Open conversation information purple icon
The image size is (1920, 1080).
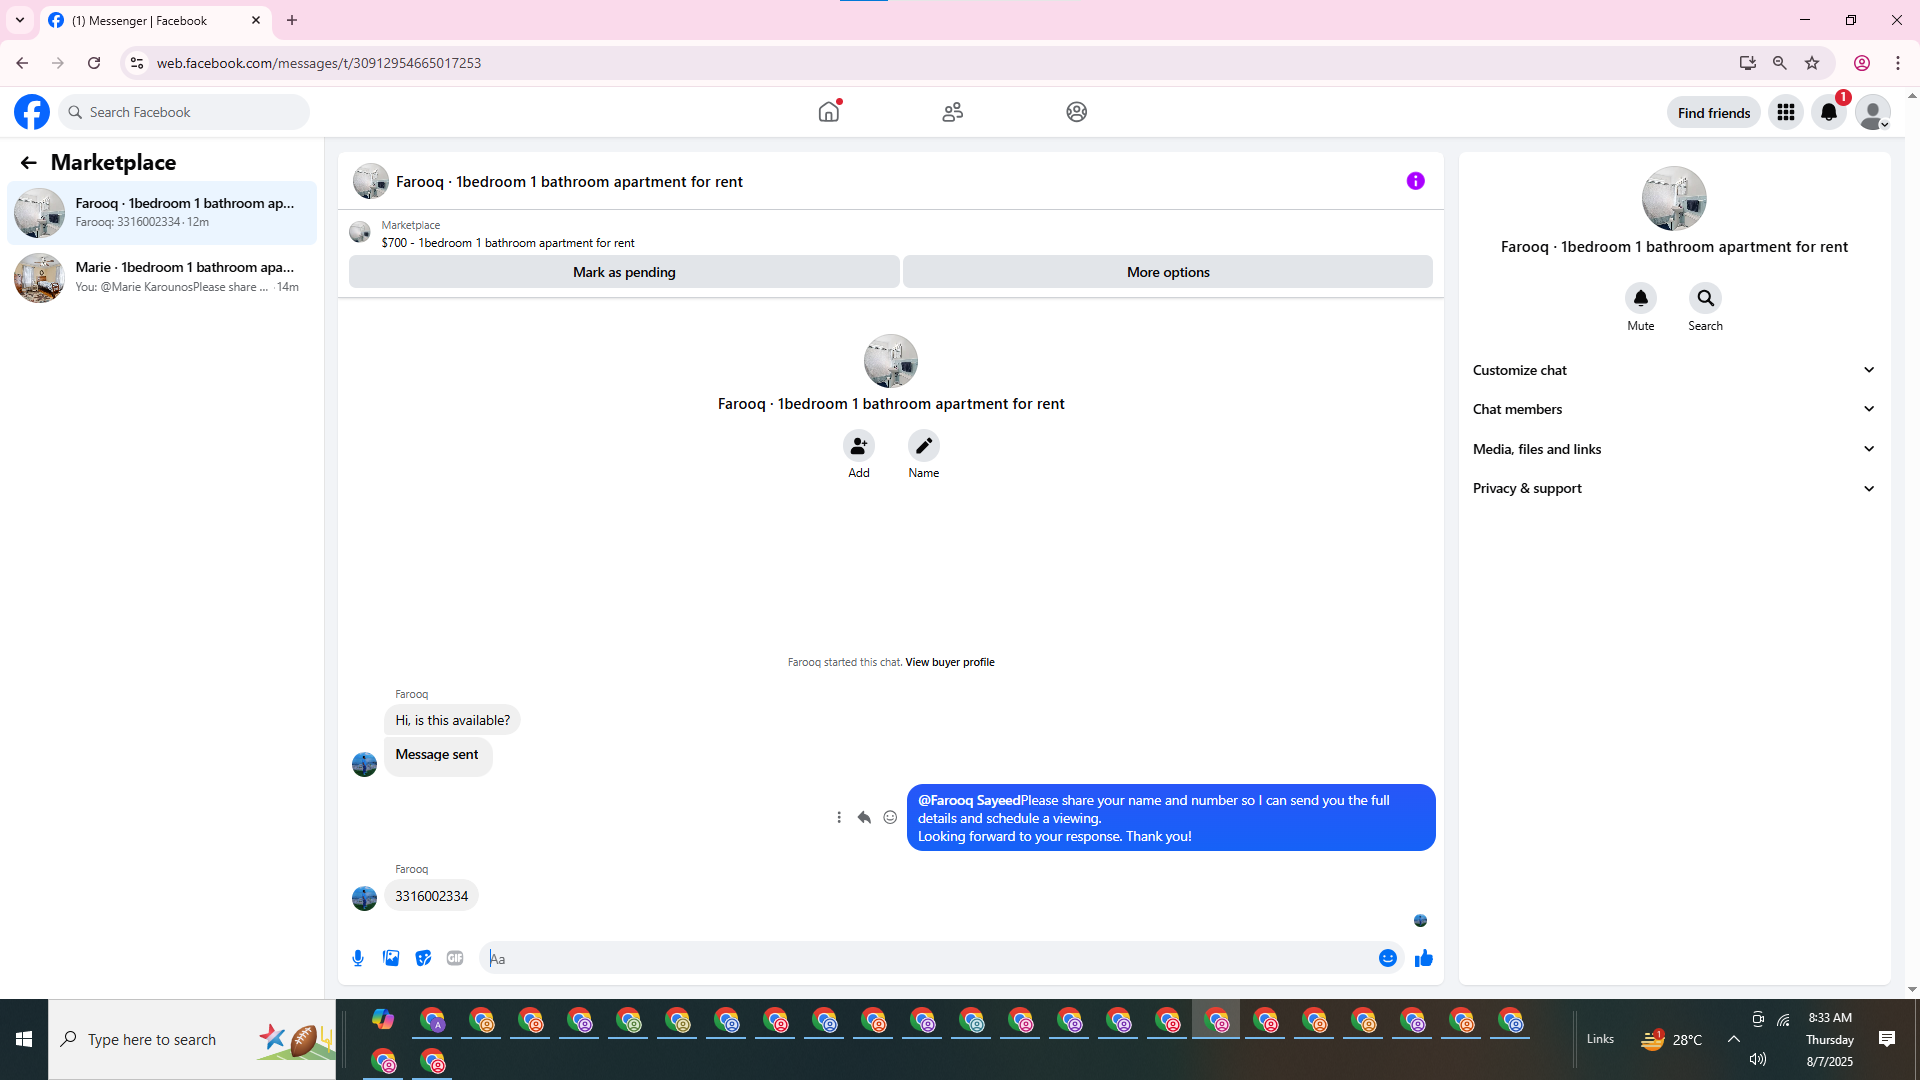pos(1416,181)
